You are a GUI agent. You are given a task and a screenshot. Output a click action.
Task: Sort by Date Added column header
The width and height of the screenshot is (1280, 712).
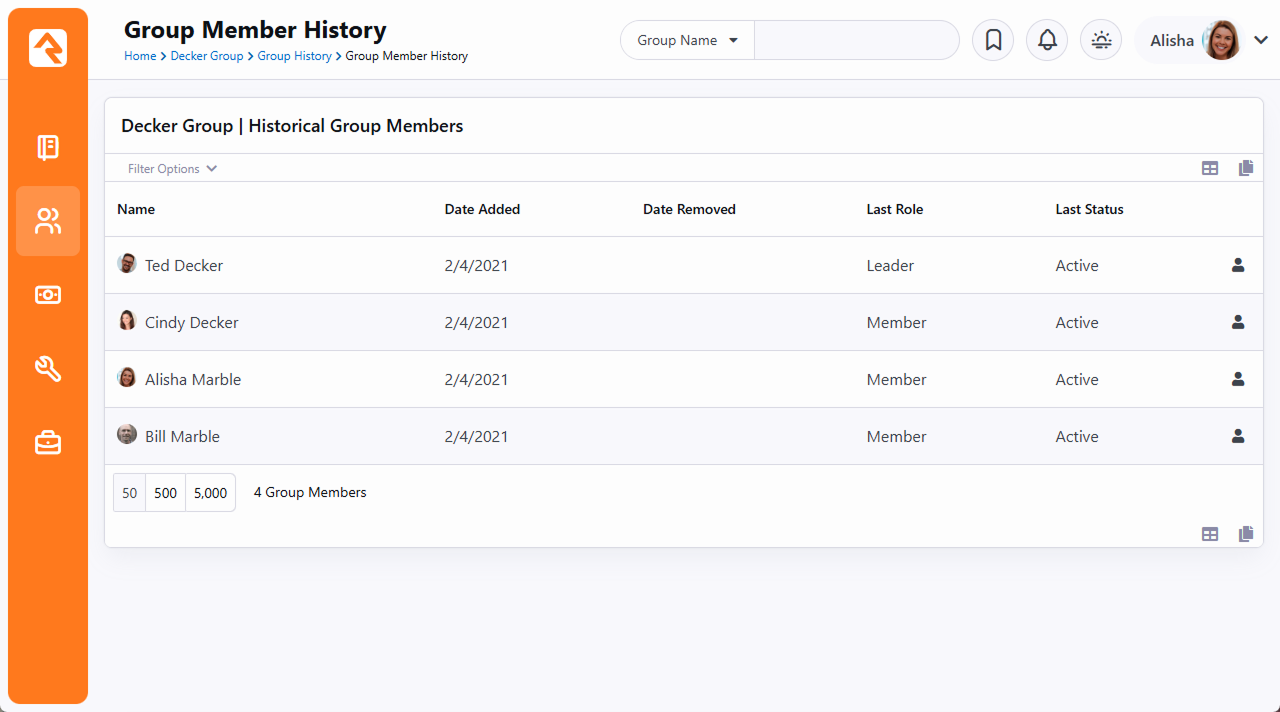pos(482,210)
